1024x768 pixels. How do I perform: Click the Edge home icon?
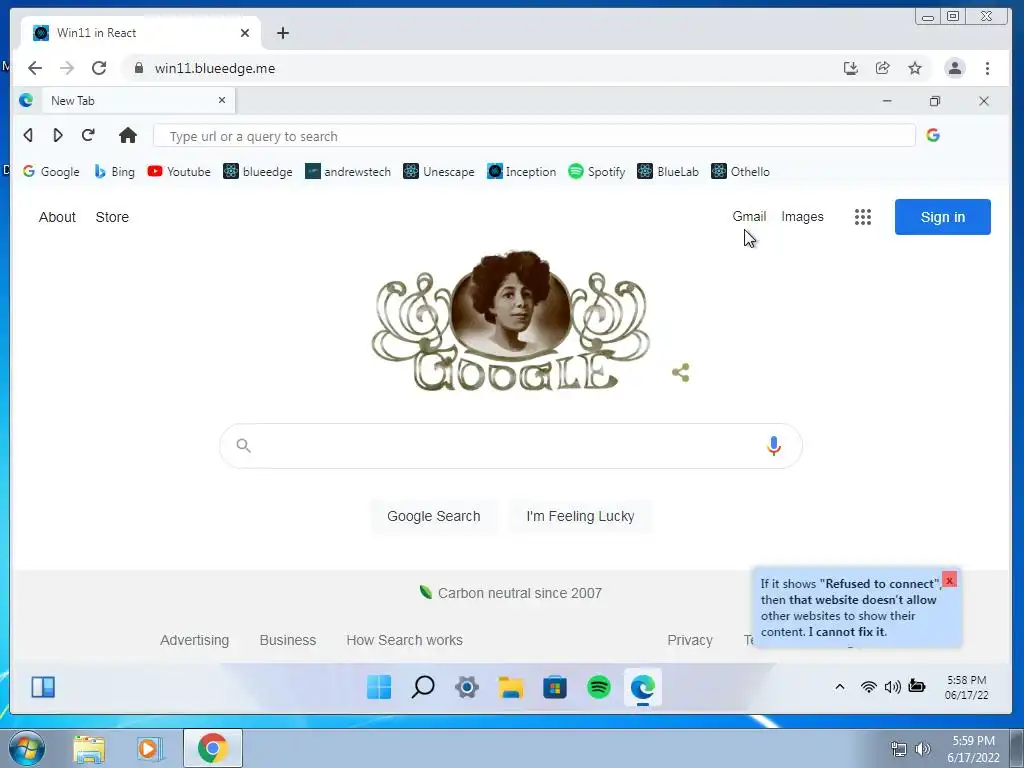[x=128, y=135]
